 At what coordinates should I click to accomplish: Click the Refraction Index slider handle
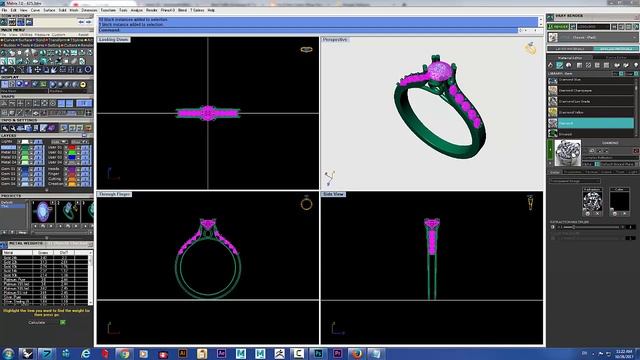click(x=574, y=227)
